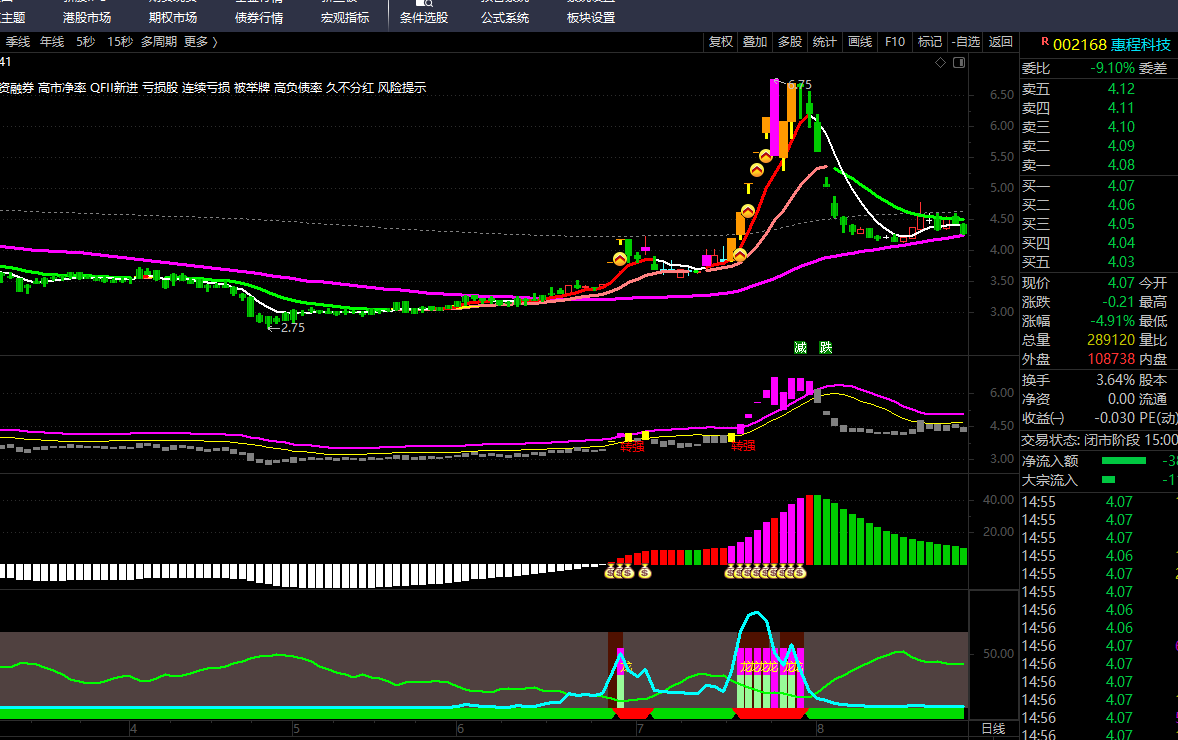Click the 6.75 high price label

click(x=799, y=85)
